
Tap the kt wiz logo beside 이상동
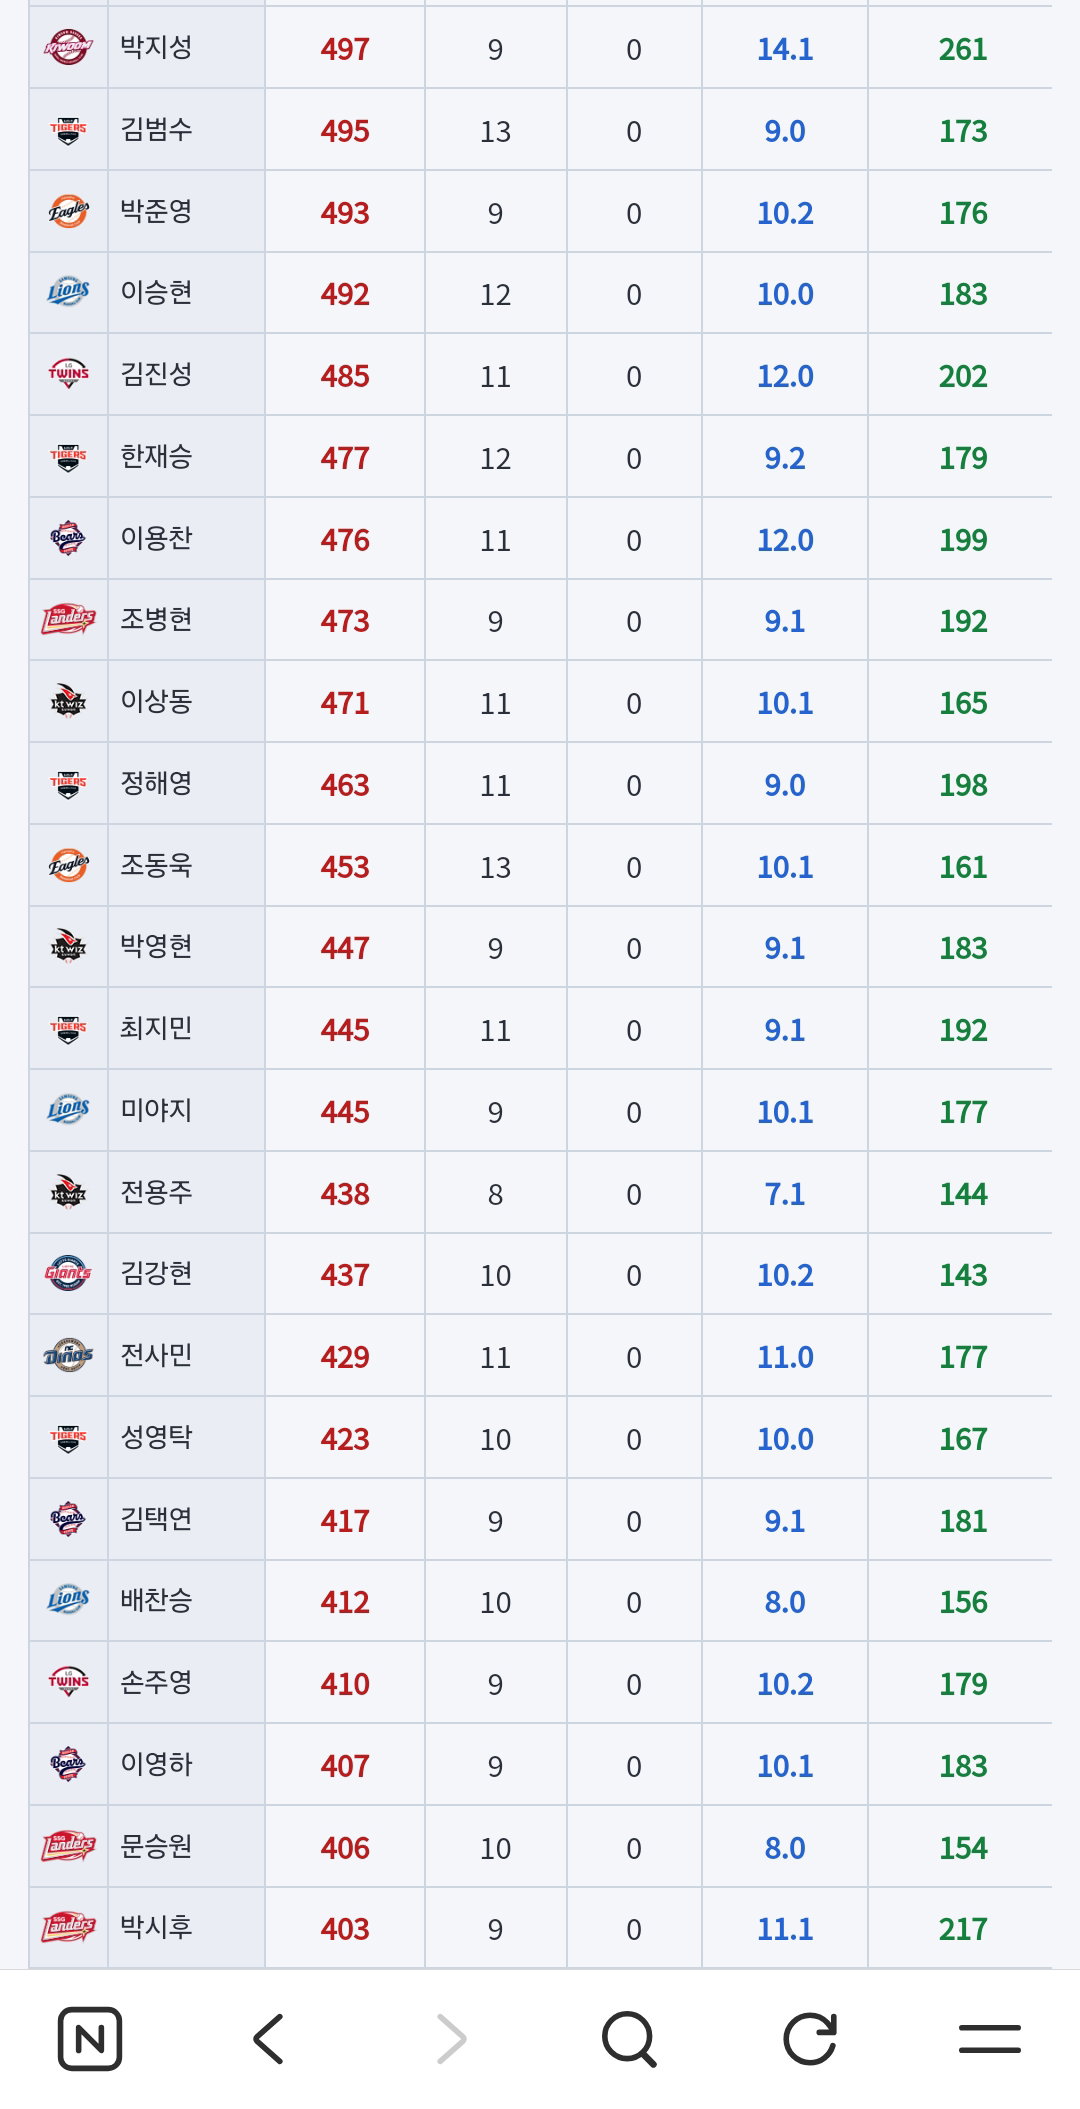[x=68, y=701]
